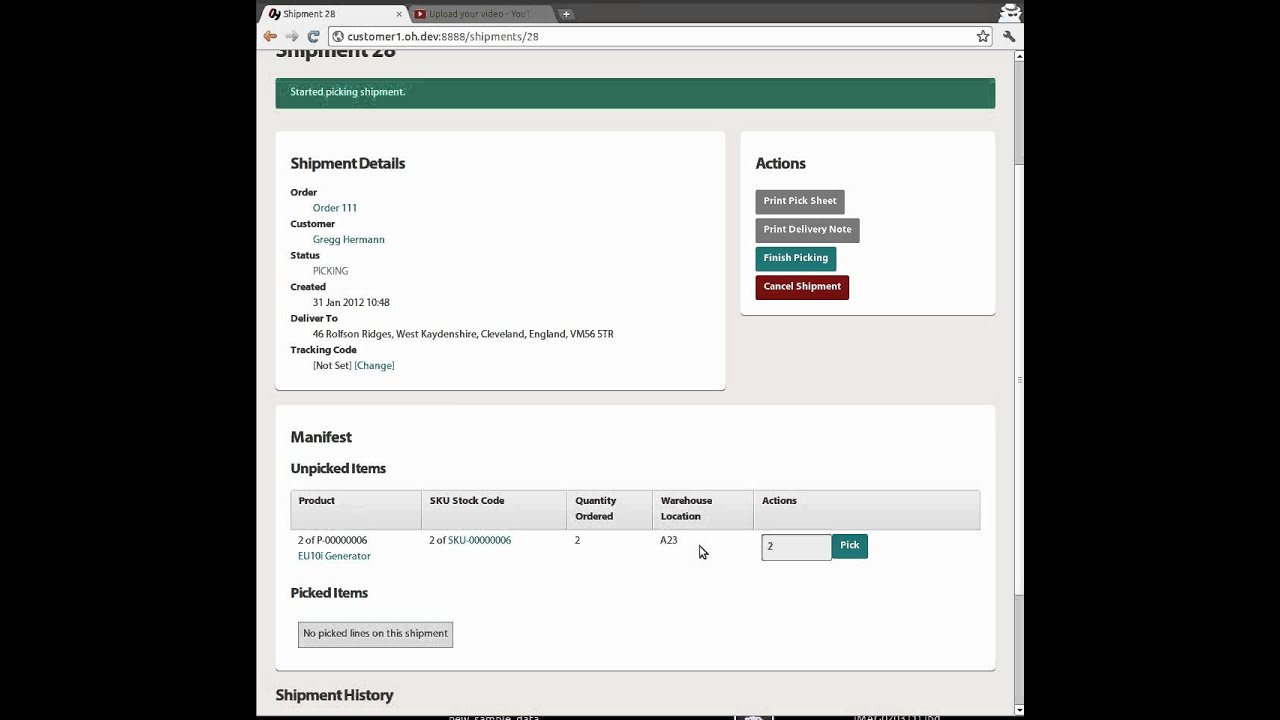Image resolution: width=1280 pixels, height=720 pixels.
Task: Click the delivery address text
Action: [463, 334]
